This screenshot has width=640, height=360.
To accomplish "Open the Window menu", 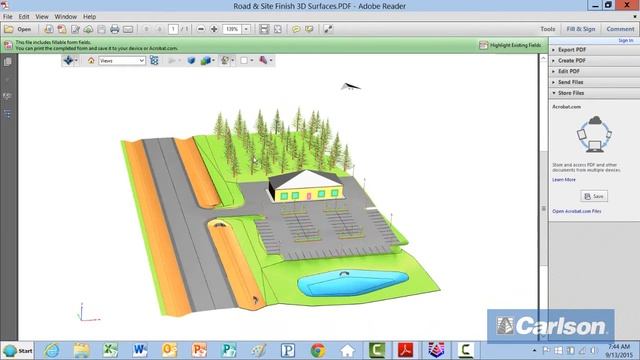I will pyautogui.click(x=65, y=17).
